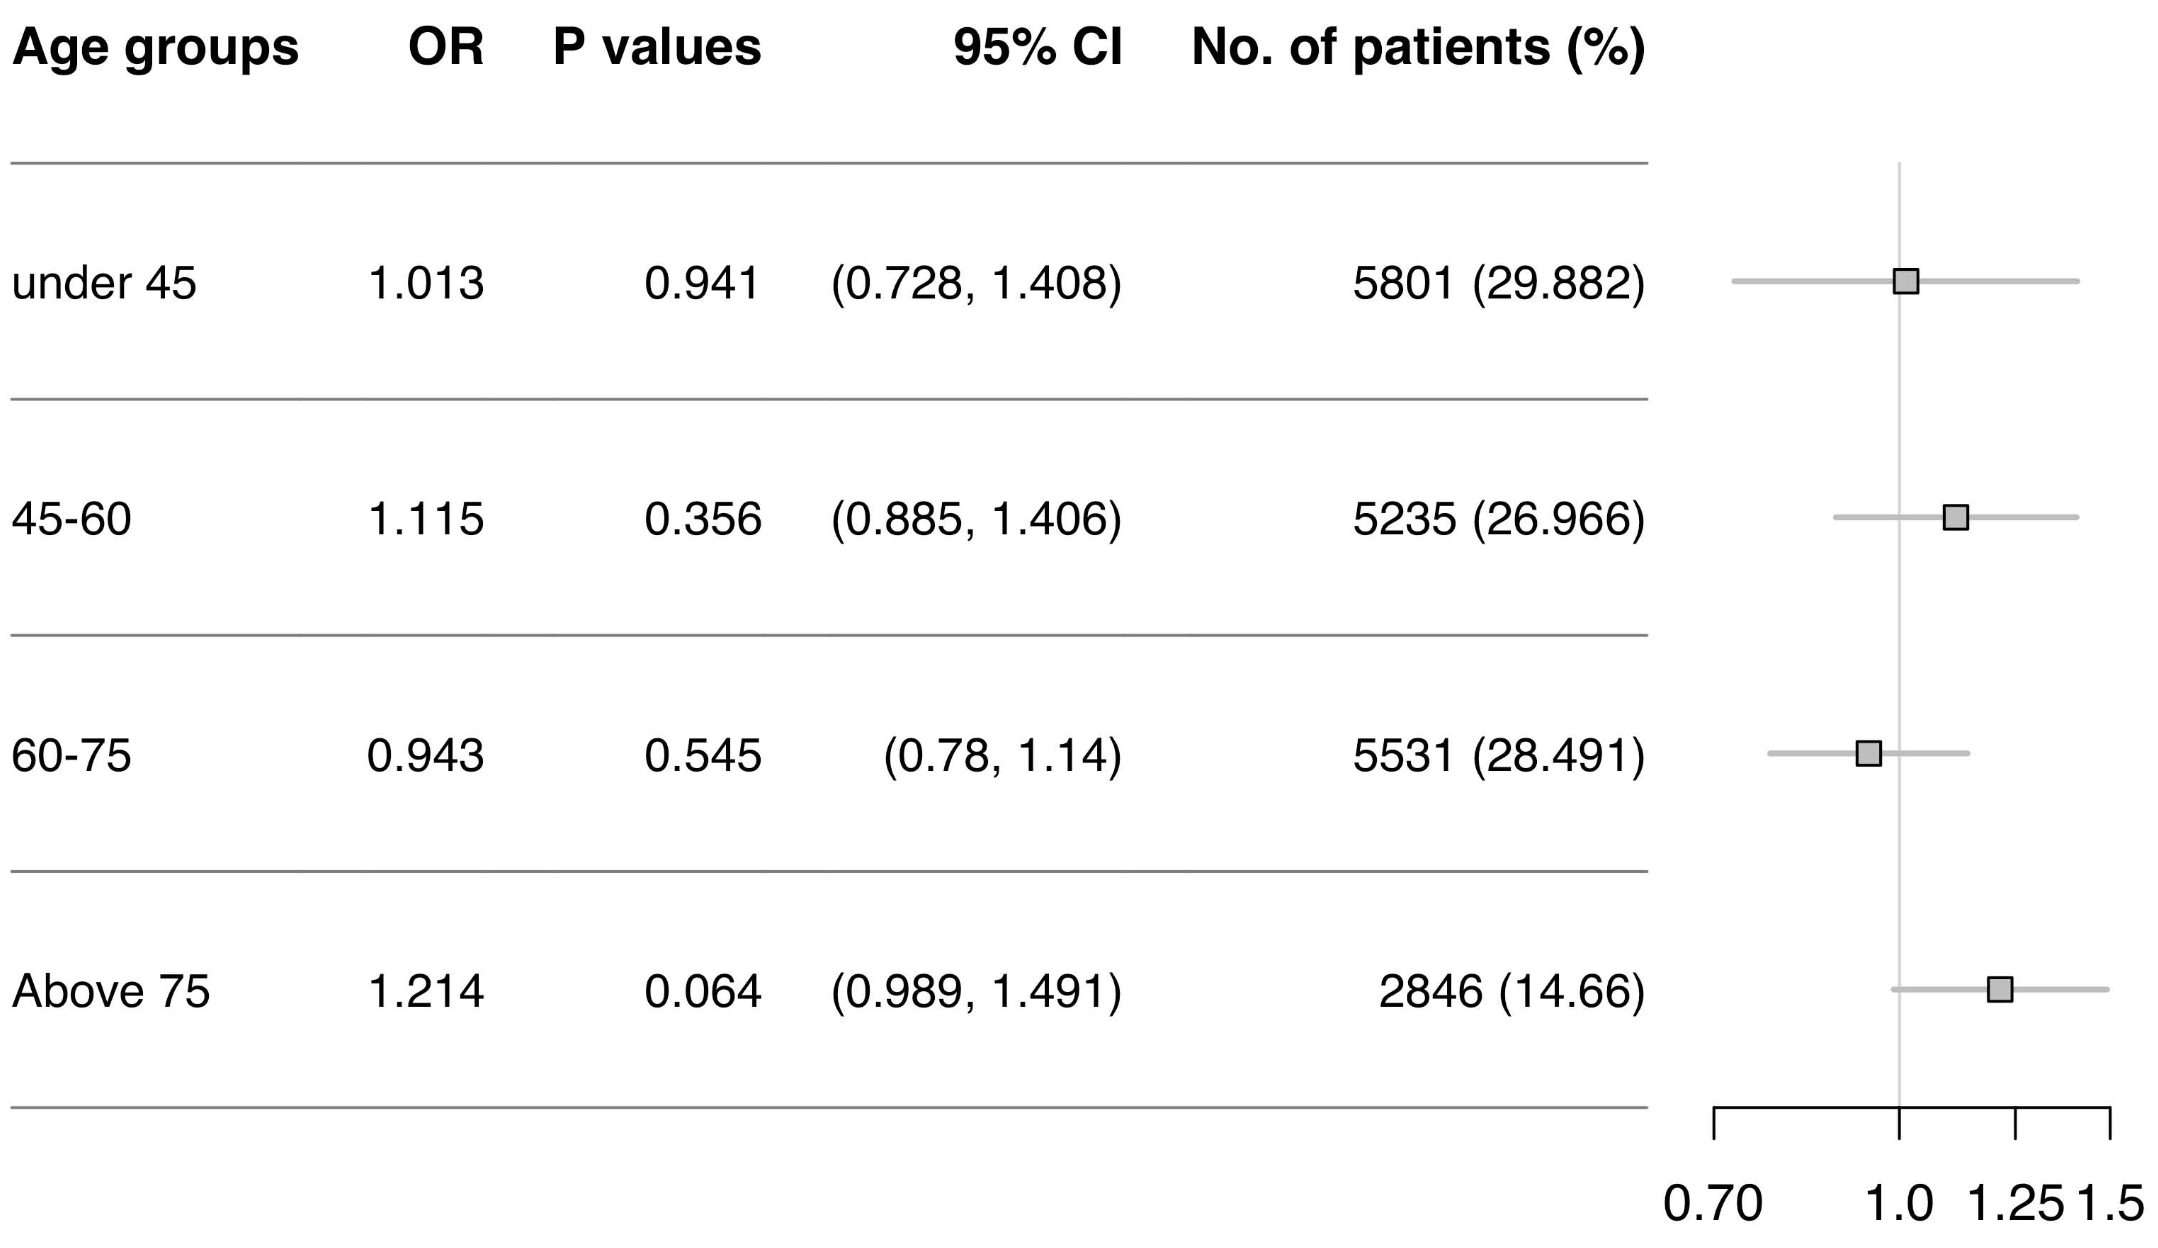Click the axis label 1.25
This screenshot has width=2158, height=1248.
coord(2014,1203)
